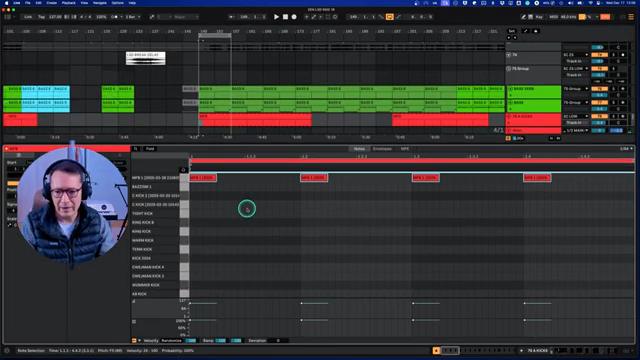Screen dimensions: 640x360
Task: Open the SC LOW routing dropdown
Action: click(x=576, y=116)
